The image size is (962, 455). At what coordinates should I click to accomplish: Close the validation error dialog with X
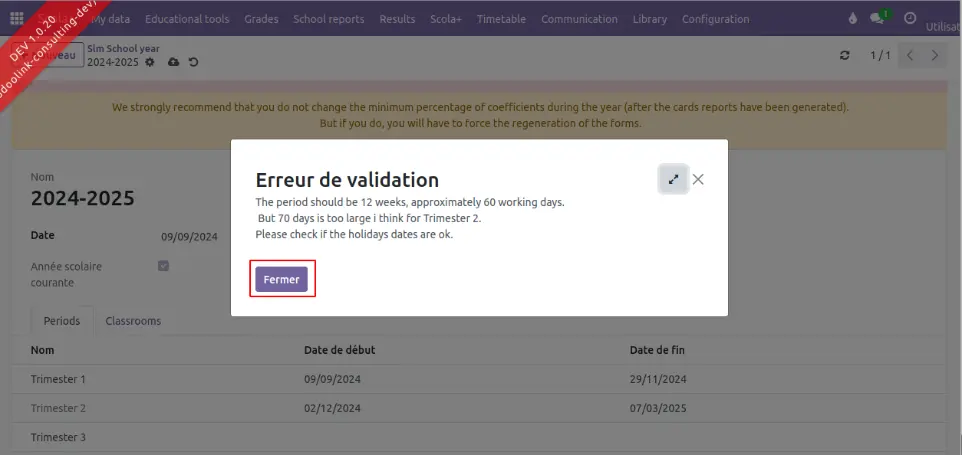click(x=698, y=179)
